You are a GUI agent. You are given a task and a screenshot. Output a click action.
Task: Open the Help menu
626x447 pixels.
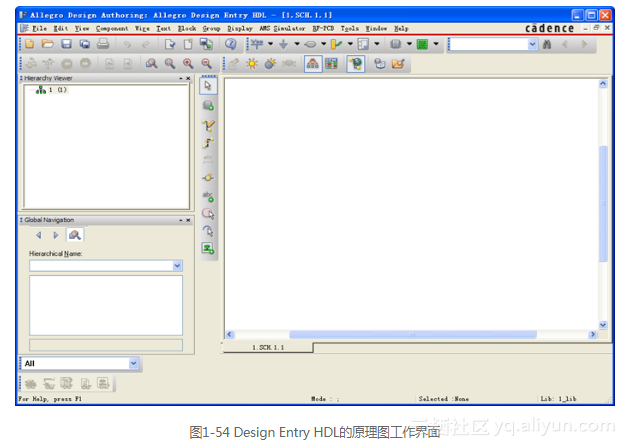coord(401,28)
